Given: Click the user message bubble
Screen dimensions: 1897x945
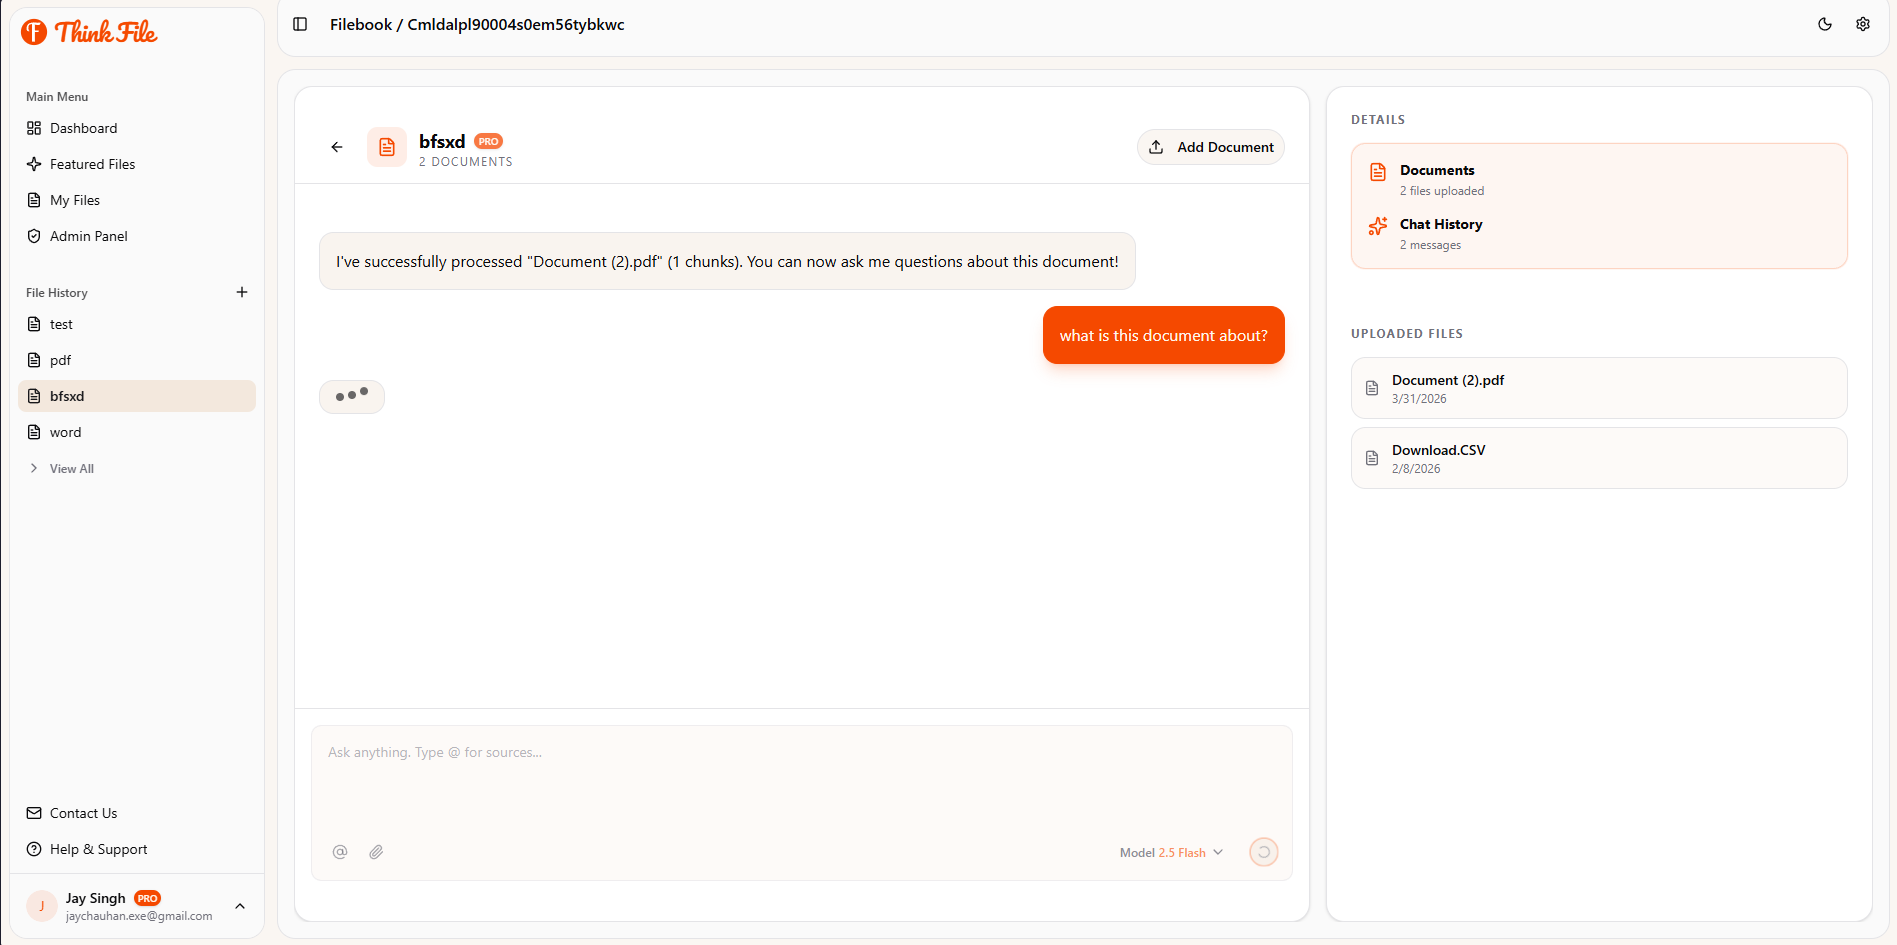Looking at the screenshot, I should pos(1164,335).
